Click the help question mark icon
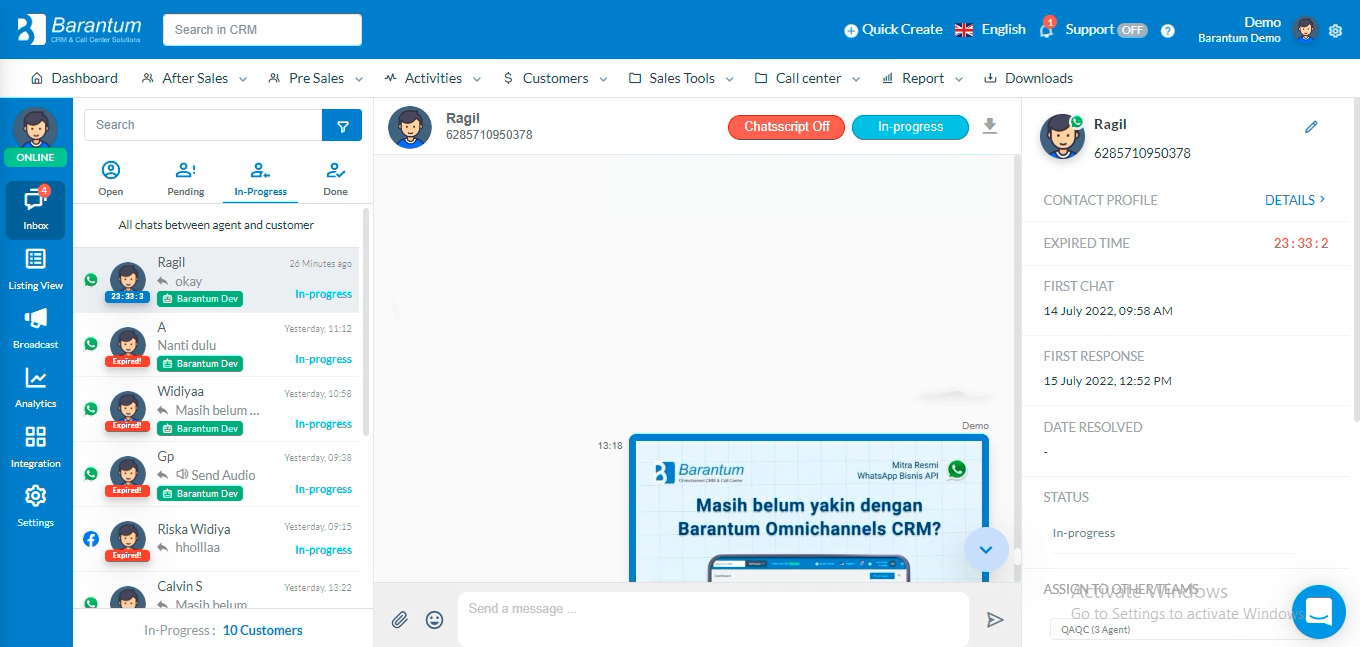1360x647 pixels. click(1167, 30)
